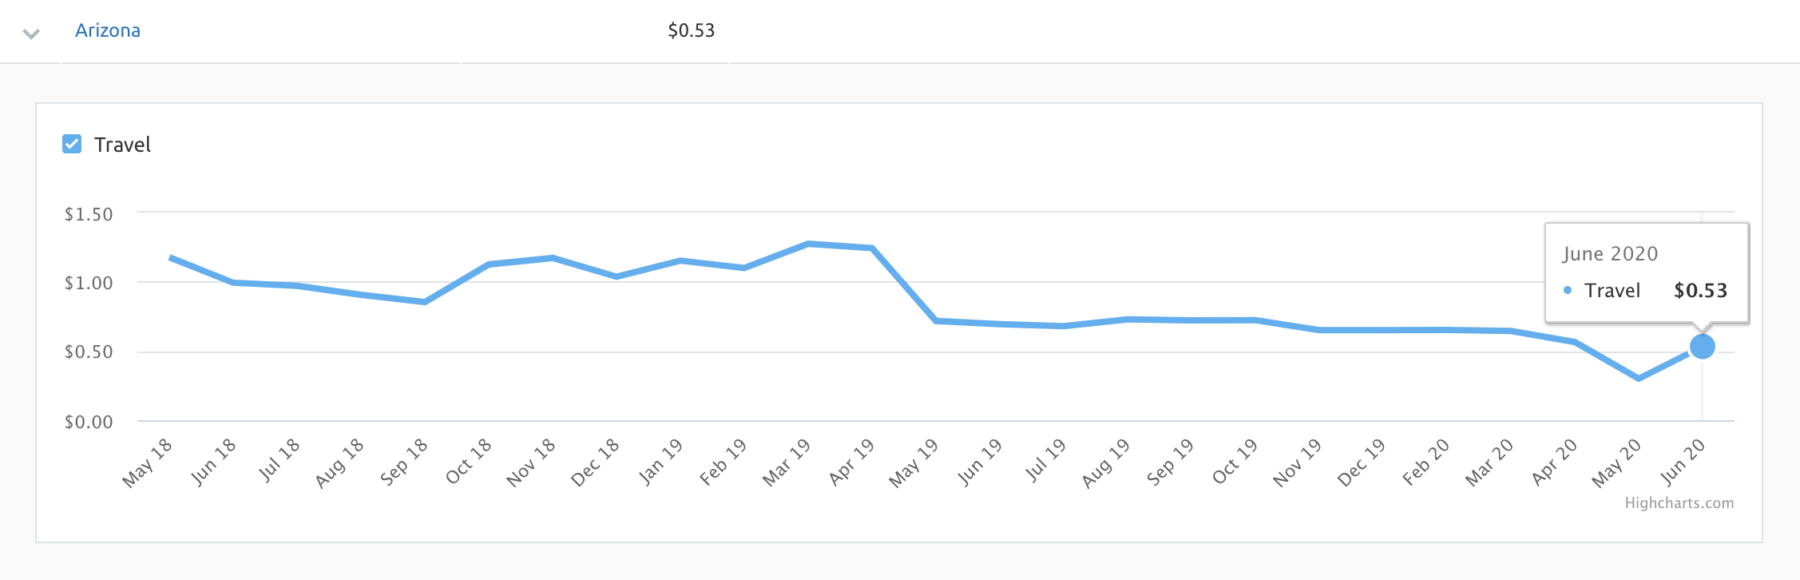
Task: Click the $1.50 y-axis label
Action: (88, 214)
